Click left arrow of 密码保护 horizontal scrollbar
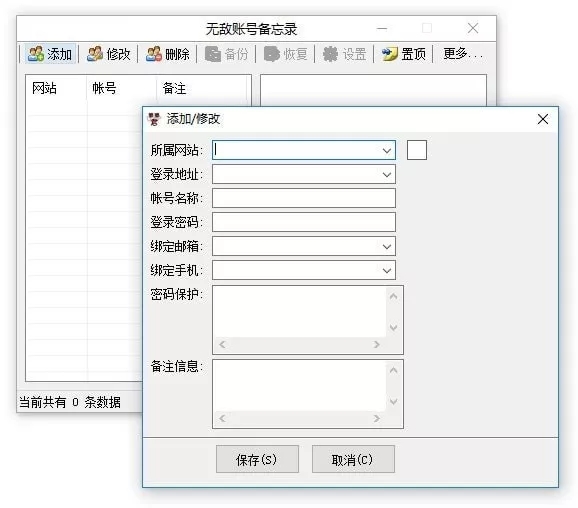The height and width of the screenshot is (508, 578). tap(222, 344)
